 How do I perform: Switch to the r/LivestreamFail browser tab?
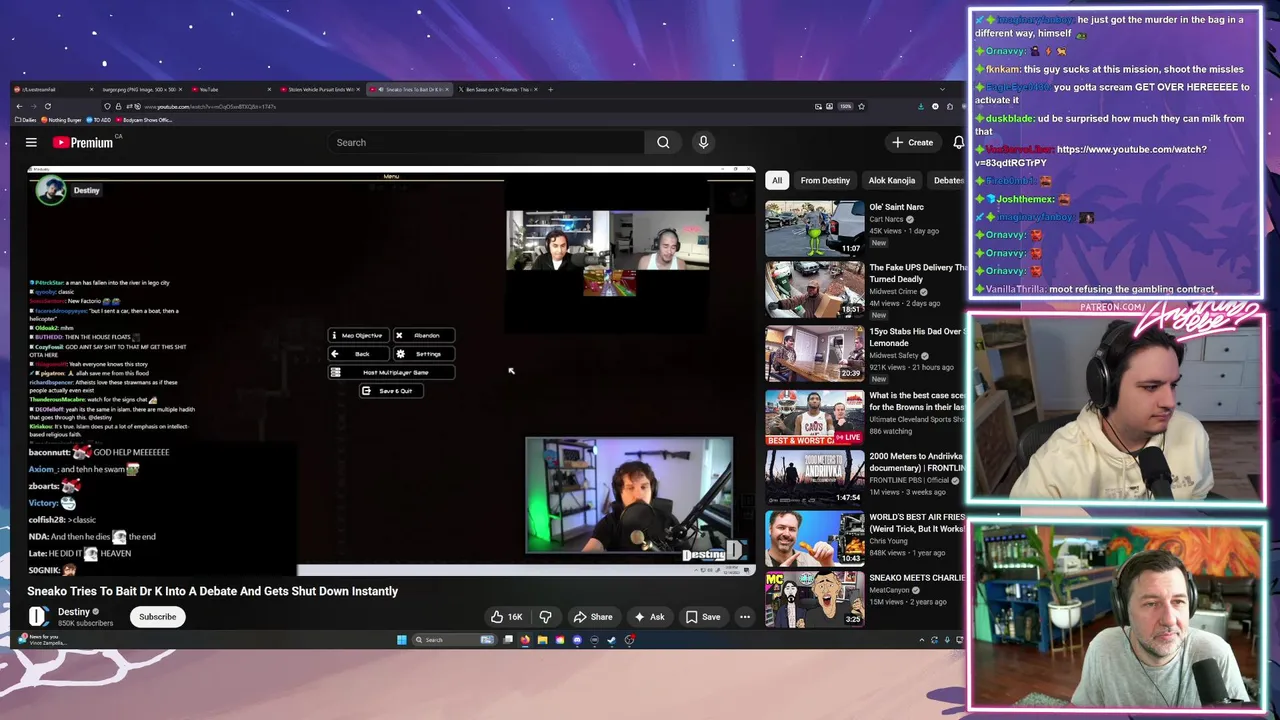click(x=54, y=89)
